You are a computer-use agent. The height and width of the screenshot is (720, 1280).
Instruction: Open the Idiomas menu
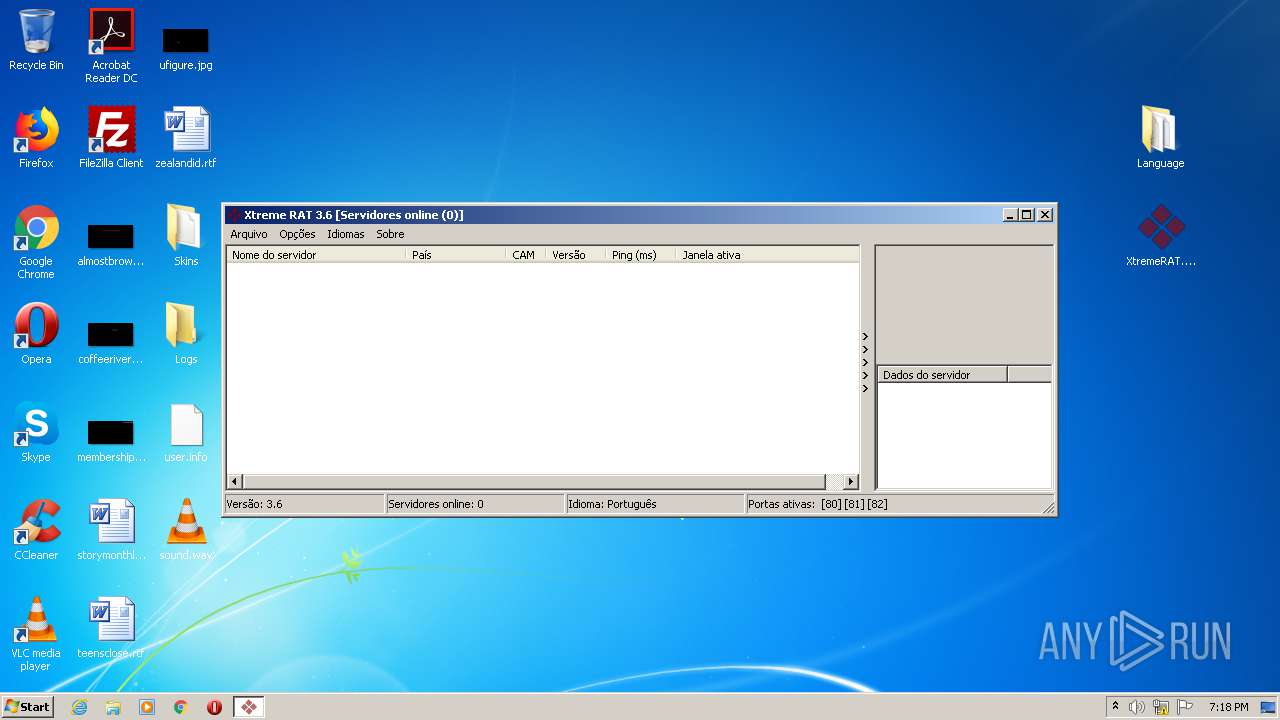coord(346,234)
